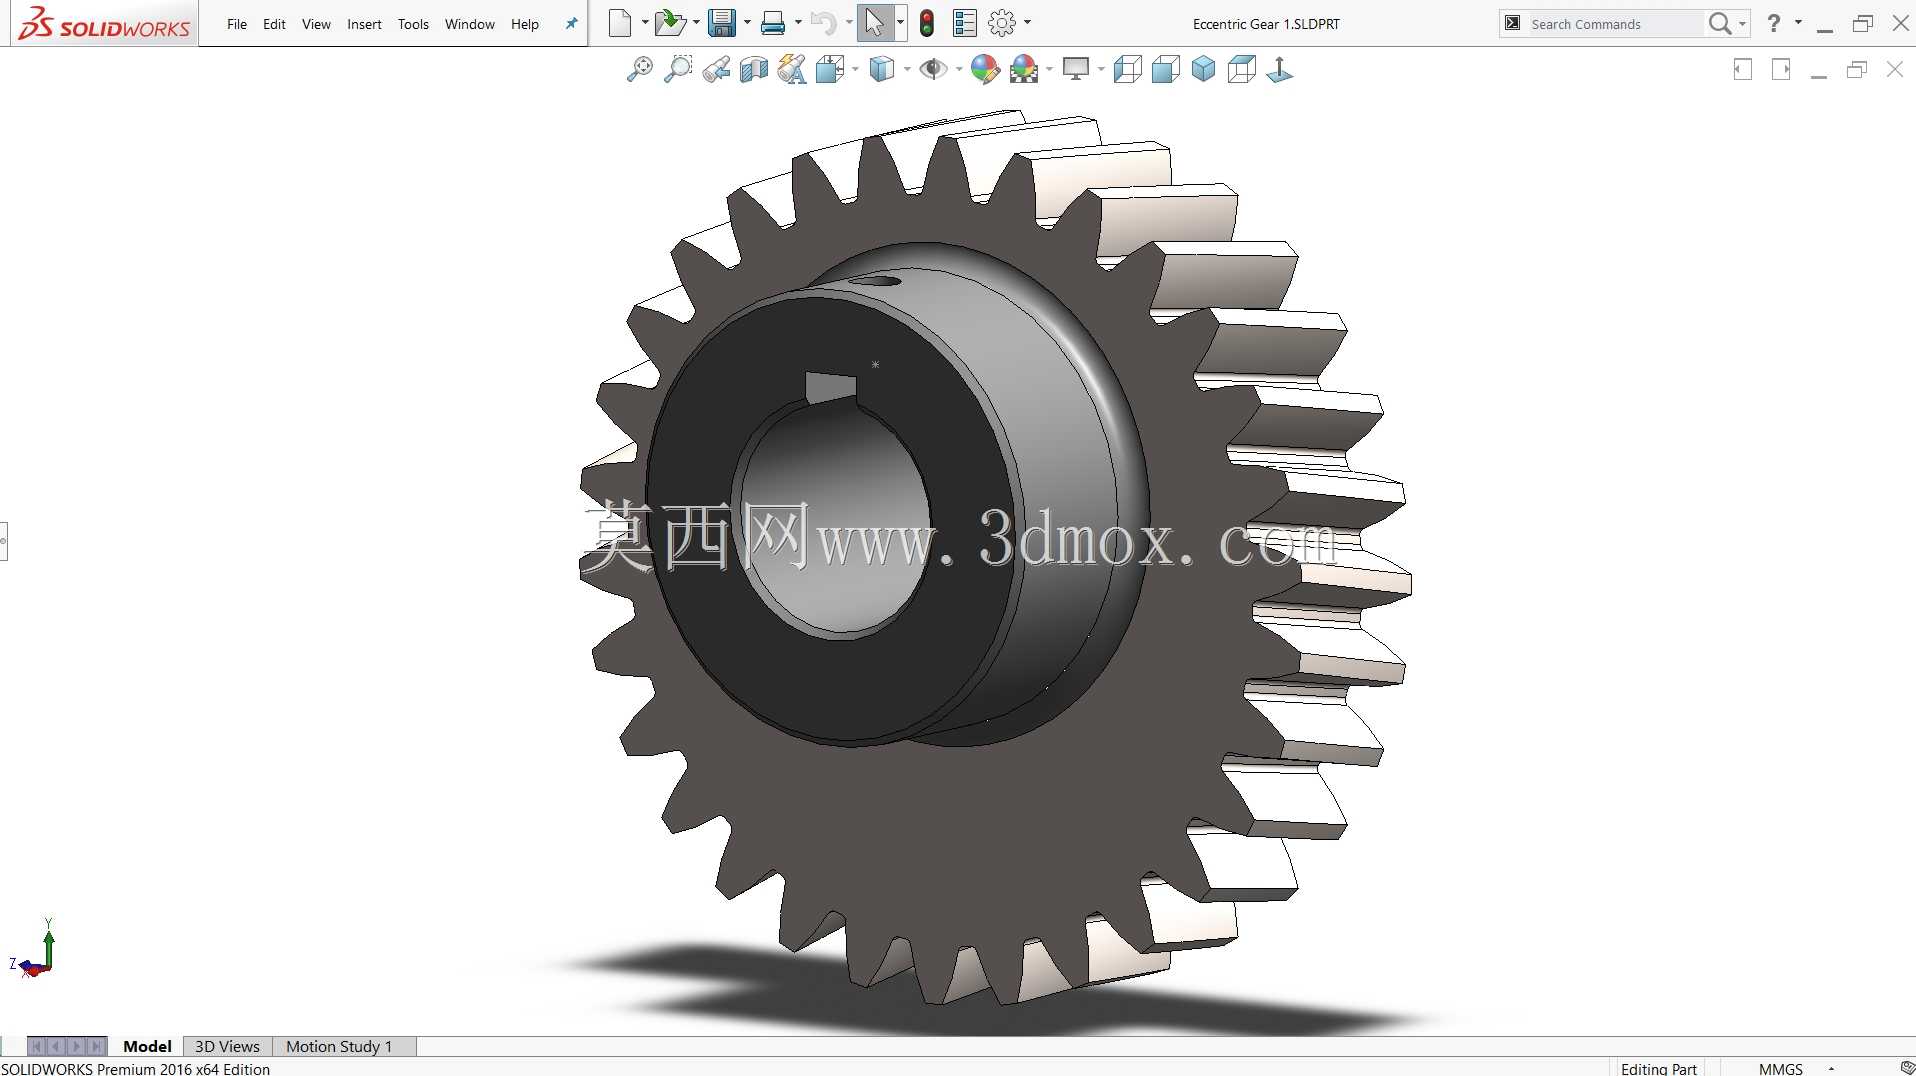
Task: Expand the New document dropdown arrow
Action: 645,22
